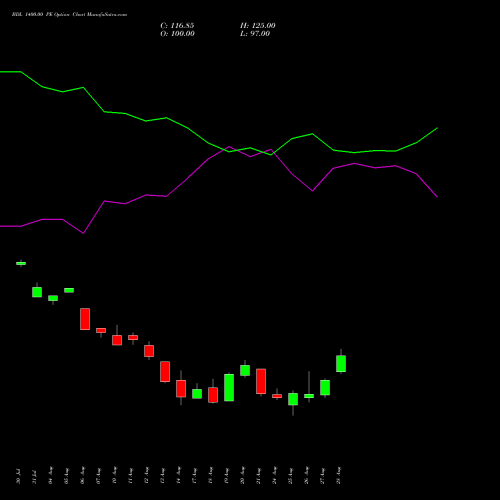Select the 06 Aug date label

(x=82, y=475)
